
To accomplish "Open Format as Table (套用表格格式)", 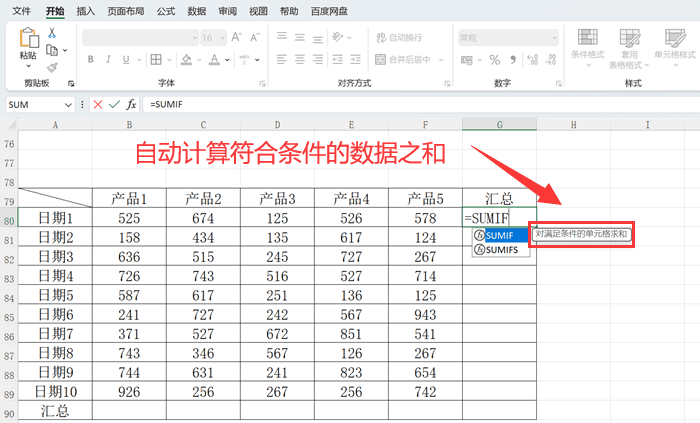I will 629,48.
